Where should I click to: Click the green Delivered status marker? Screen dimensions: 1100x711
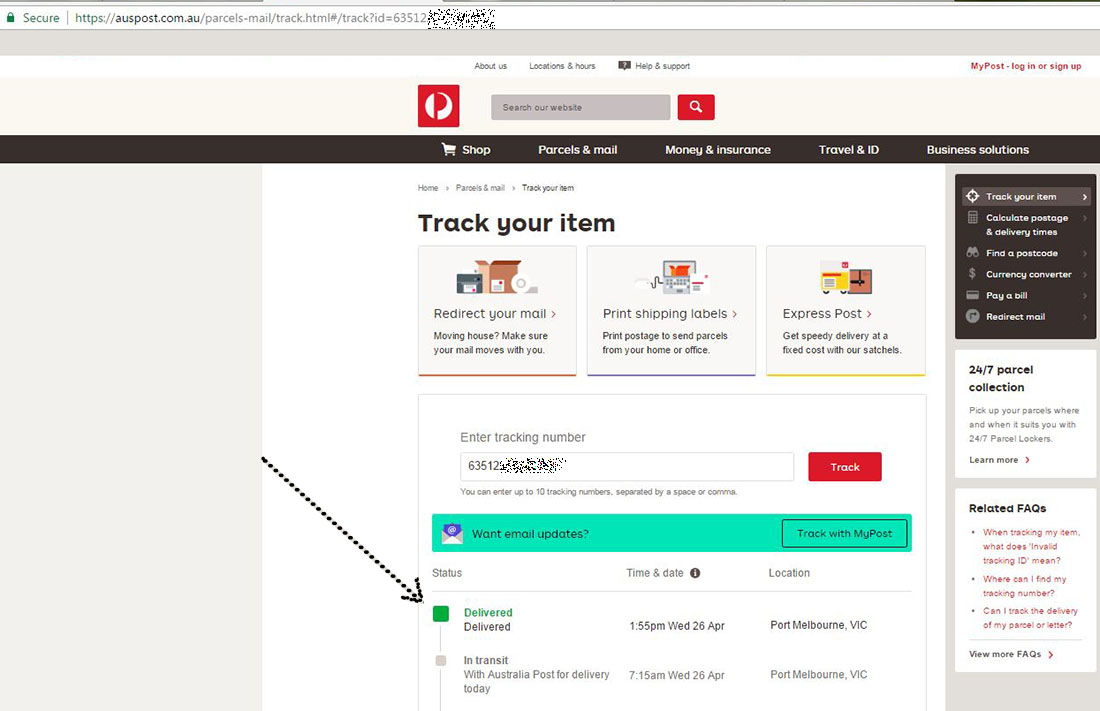pyautogui.click(x=441, y=614)
